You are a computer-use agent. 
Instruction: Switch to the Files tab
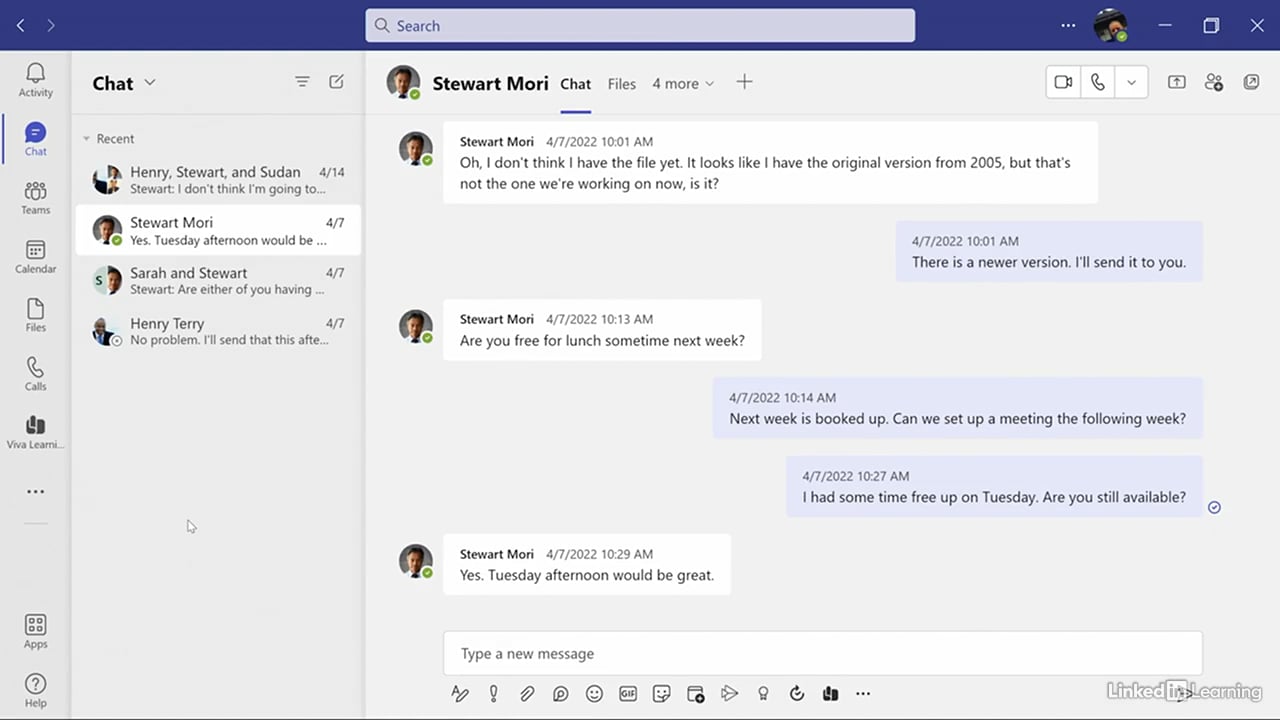click(x=622, y=84)
